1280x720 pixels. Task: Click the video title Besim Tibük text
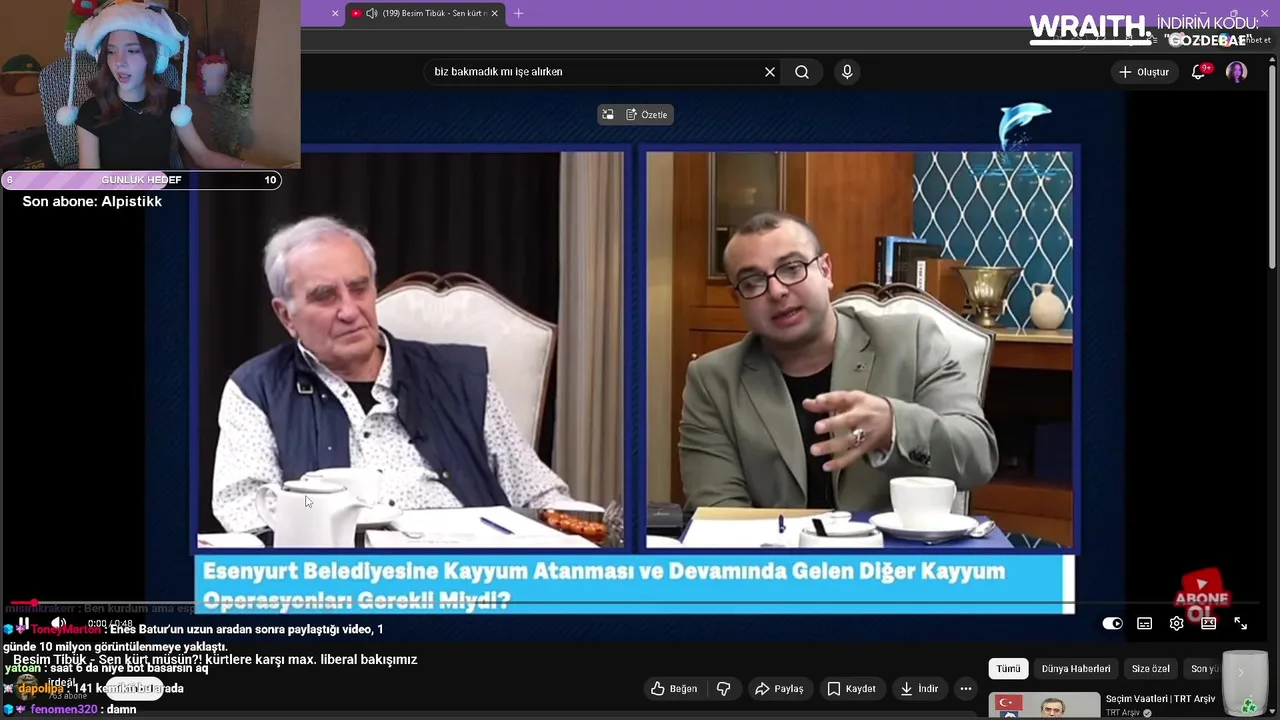(x=215, y=660)
